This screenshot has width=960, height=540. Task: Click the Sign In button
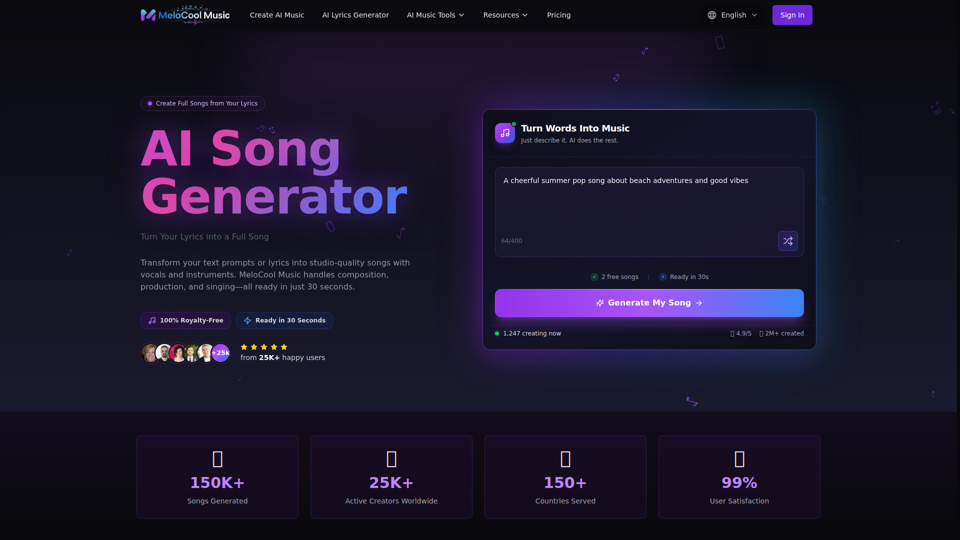[x=792, y=15]
